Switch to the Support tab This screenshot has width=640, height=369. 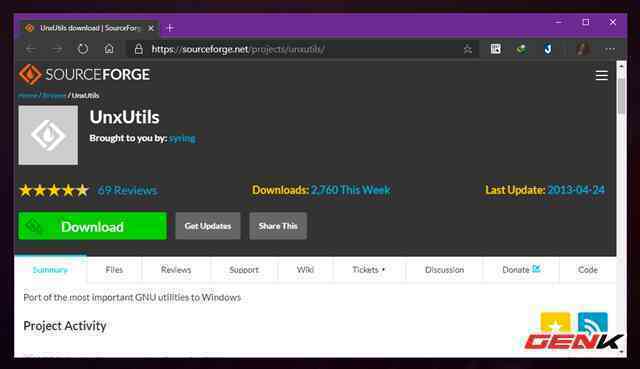click(x=244, y=270)
